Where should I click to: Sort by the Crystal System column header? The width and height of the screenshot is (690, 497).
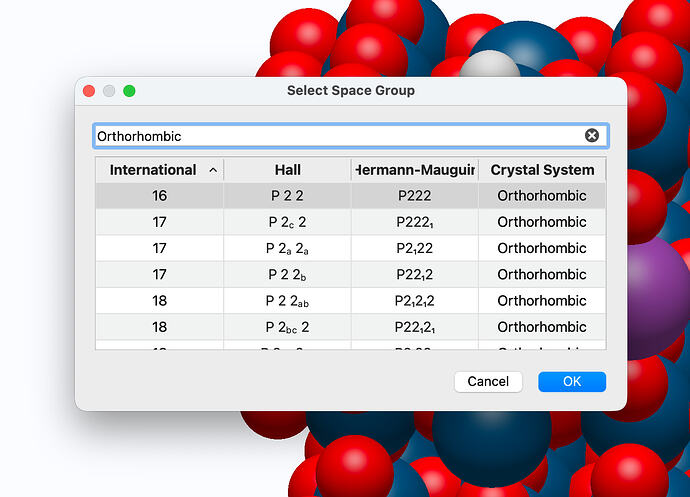click(542, 170)
